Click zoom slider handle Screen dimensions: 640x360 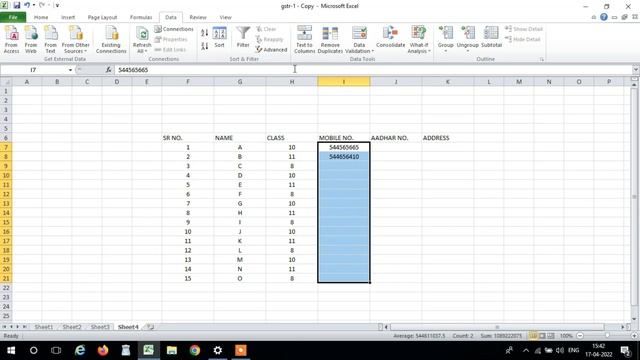point(607,336)
